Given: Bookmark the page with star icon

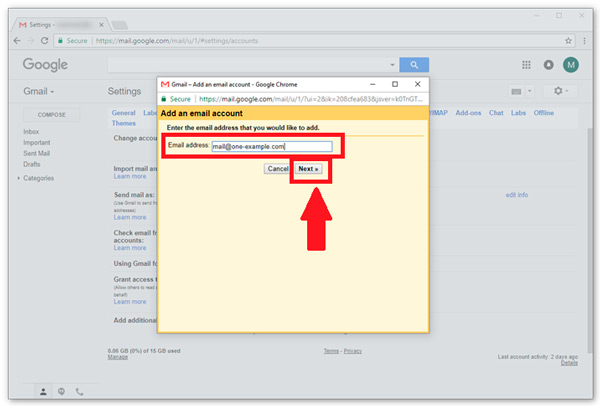Looking at the screenshot, I should point(568,41).
